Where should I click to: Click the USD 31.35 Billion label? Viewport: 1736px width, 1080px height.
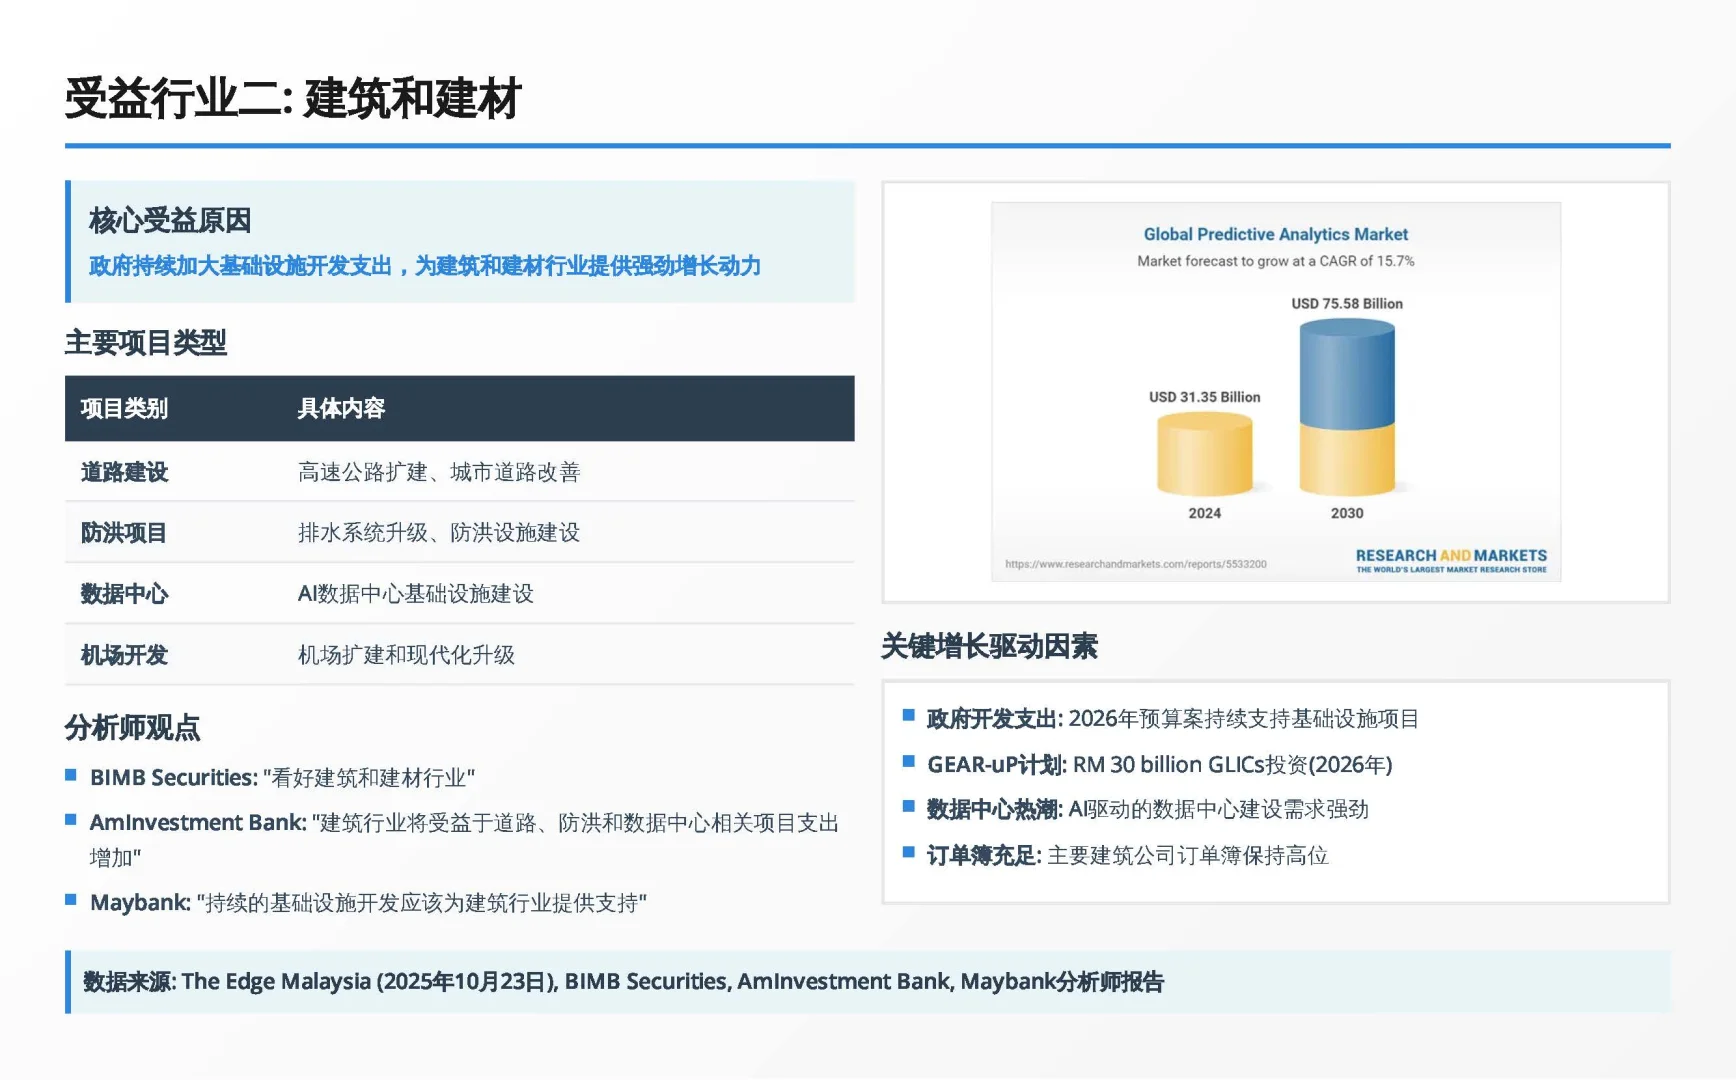1205,397
